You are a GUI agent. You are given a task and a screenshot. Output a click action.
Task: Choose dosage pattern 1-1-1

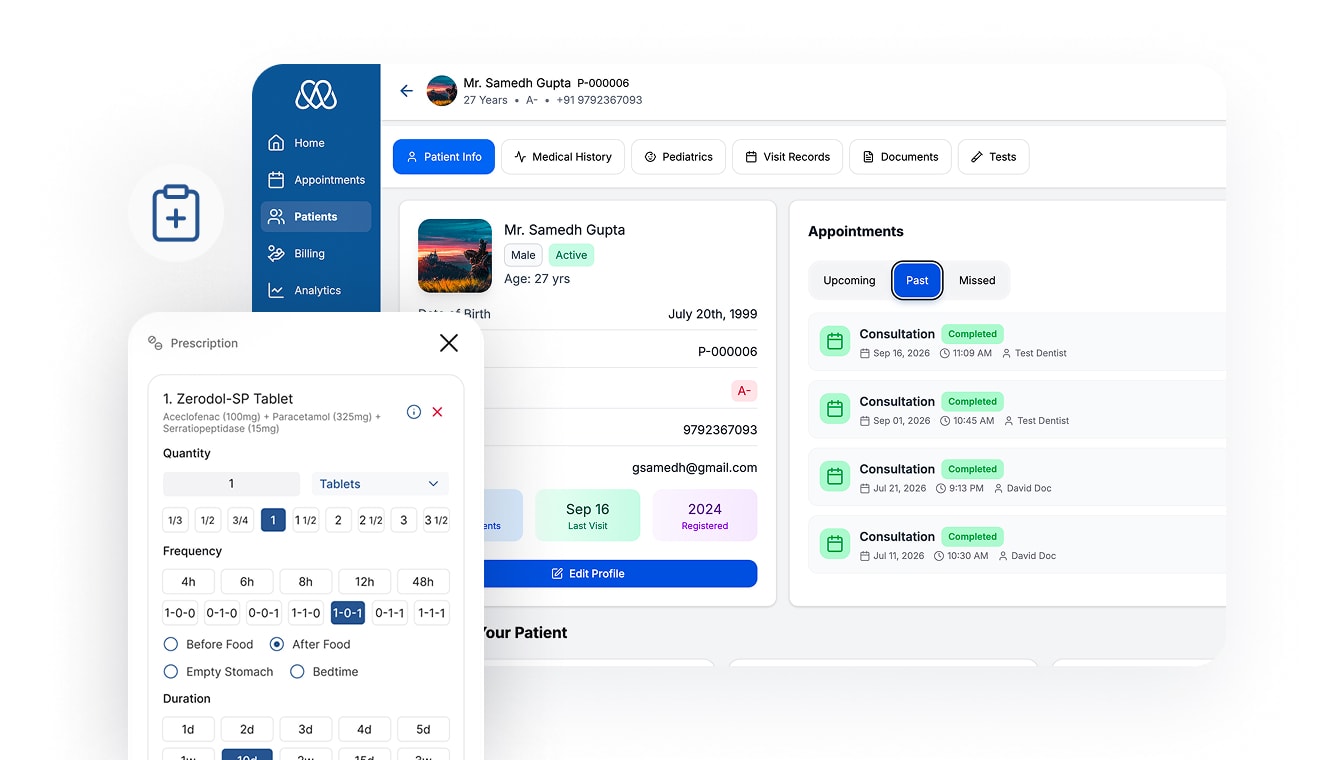(x=432, y=613)
